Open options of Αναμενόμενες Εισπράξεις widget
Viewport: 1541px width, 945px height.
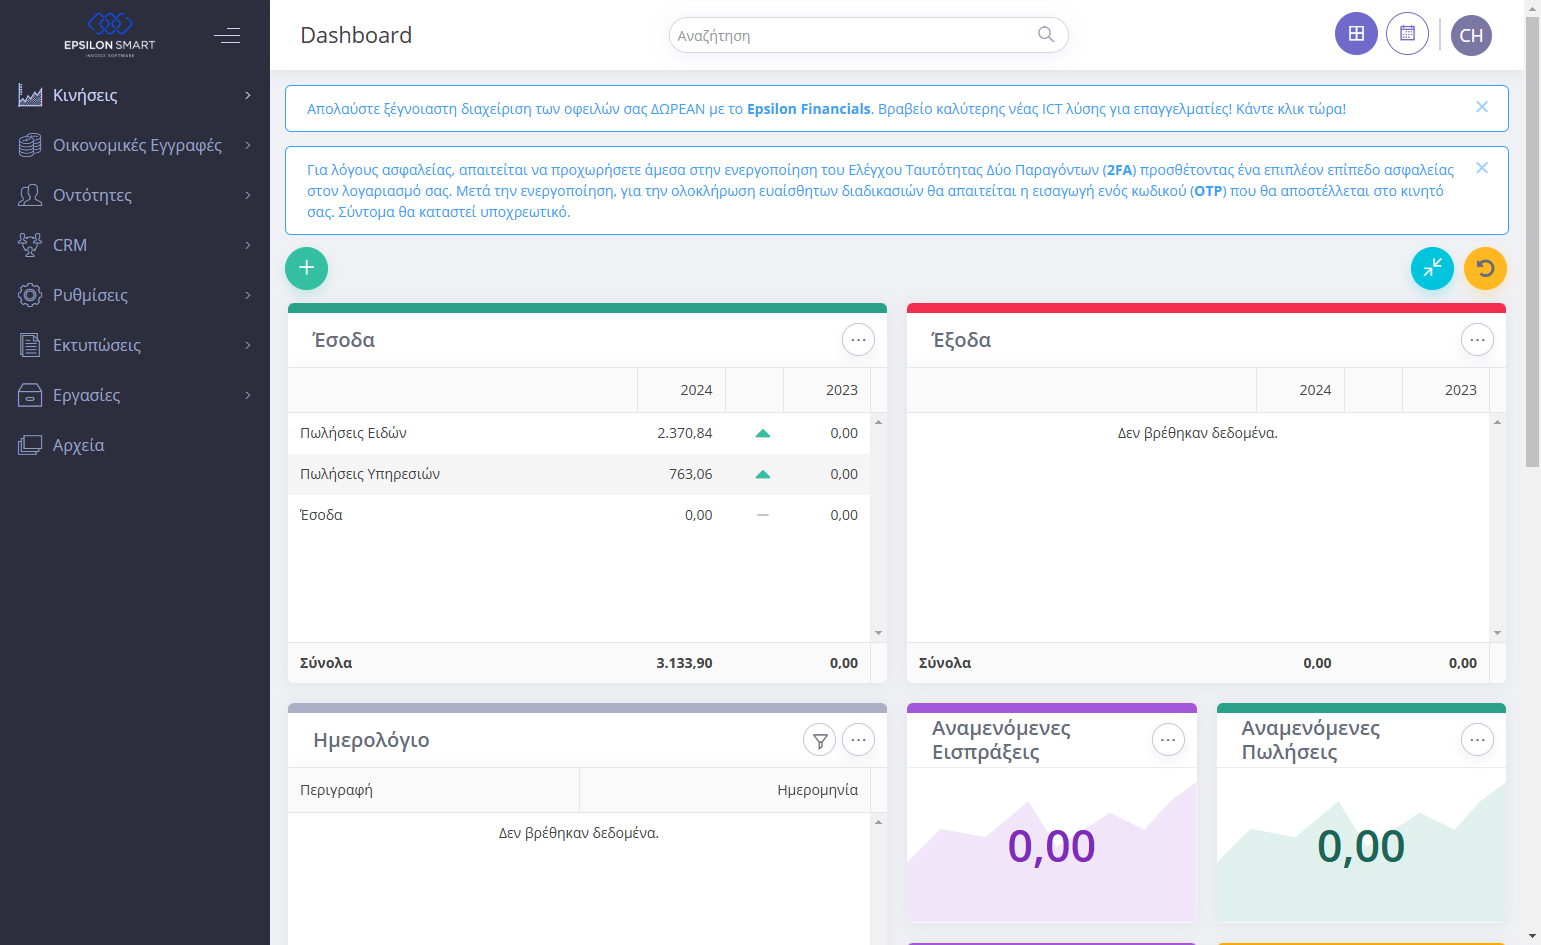click(x=1168, y=740)
